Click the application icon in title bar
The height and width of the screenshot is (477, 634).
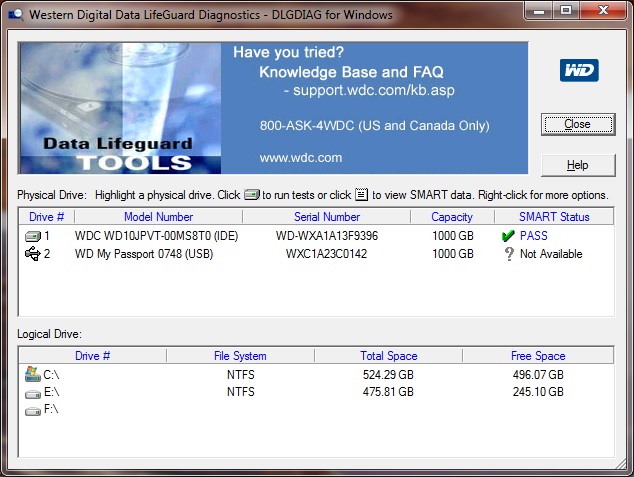pos(15,15)
